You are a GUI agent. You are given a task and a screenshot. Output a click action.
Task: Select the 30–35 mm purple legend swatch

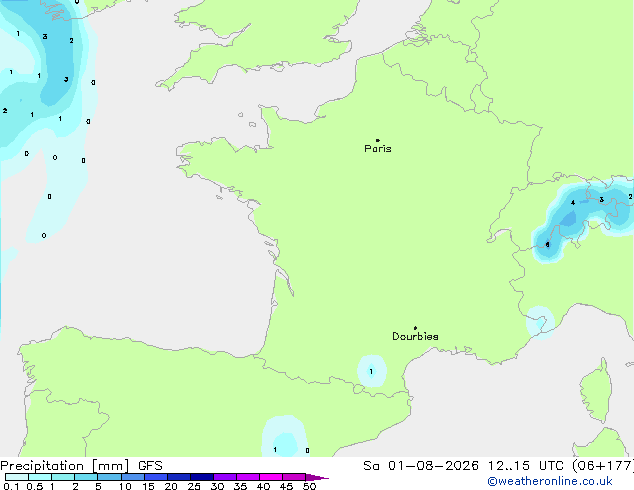click(225, 477)
